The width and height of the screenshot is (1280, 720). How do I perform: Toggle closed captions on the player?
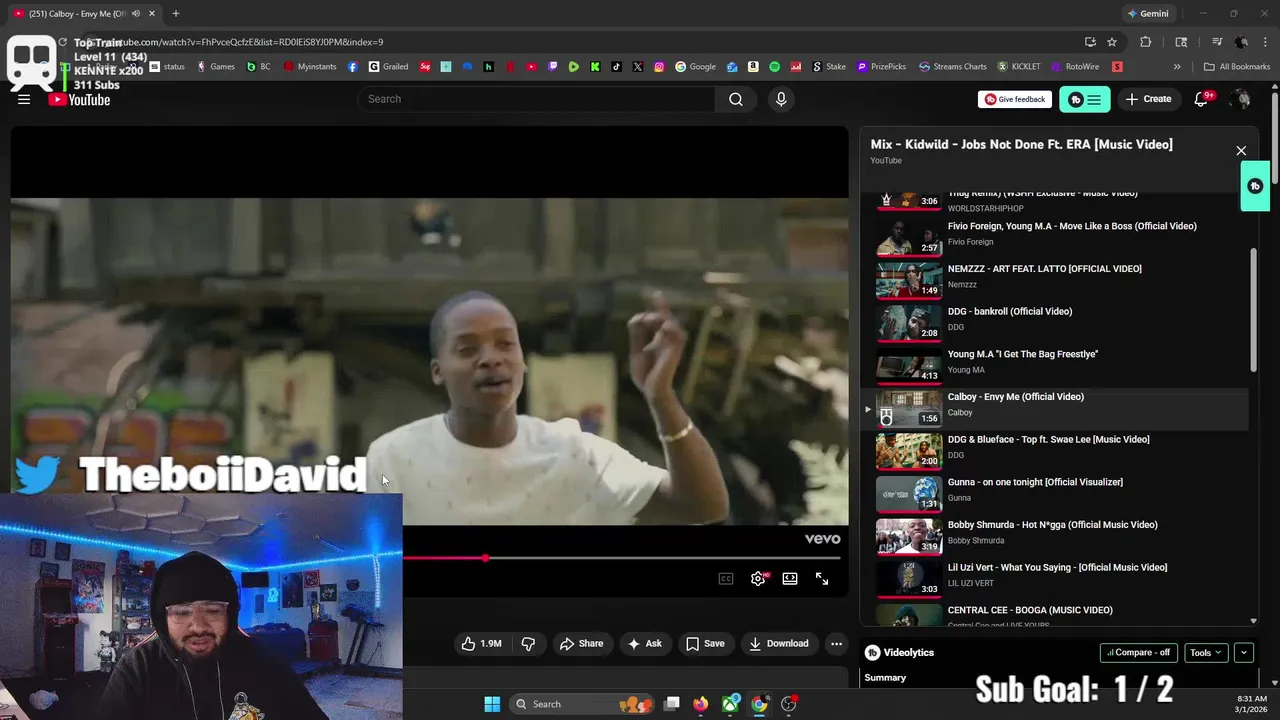click(x=726, y=578)
